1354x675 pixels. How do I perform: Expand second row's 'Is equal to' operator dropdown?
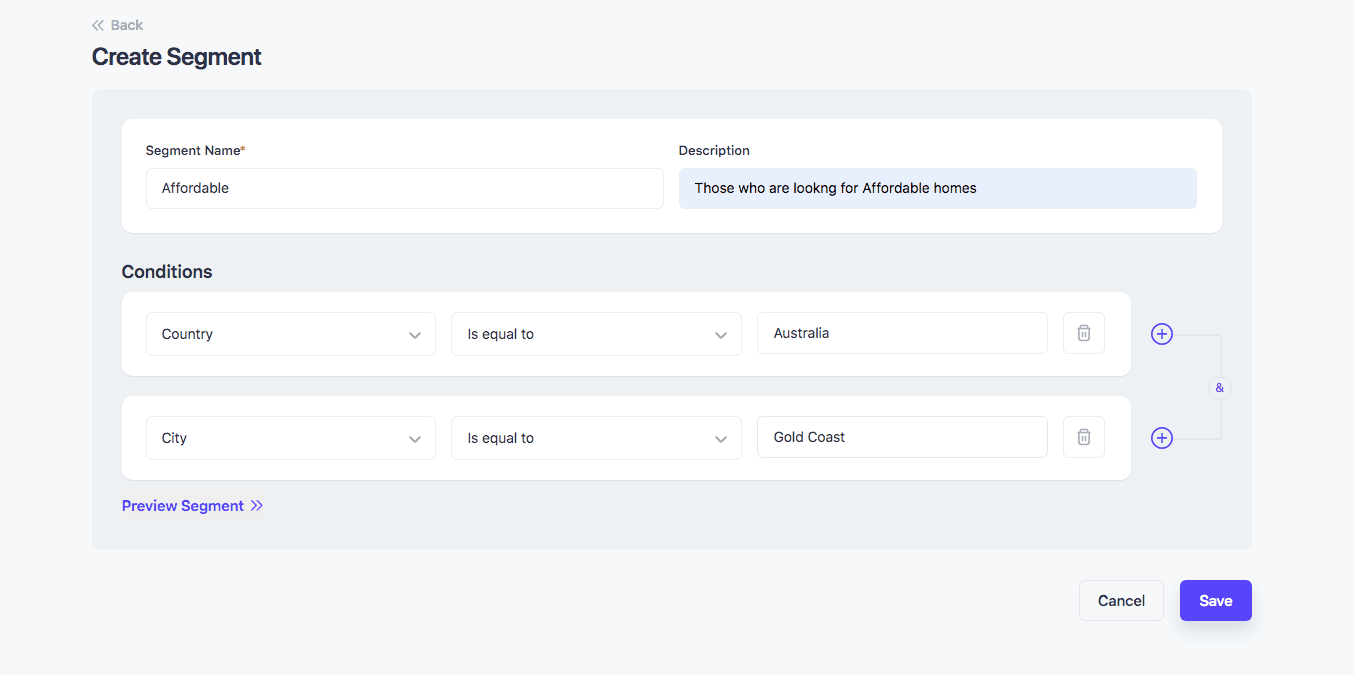point(595,438)
